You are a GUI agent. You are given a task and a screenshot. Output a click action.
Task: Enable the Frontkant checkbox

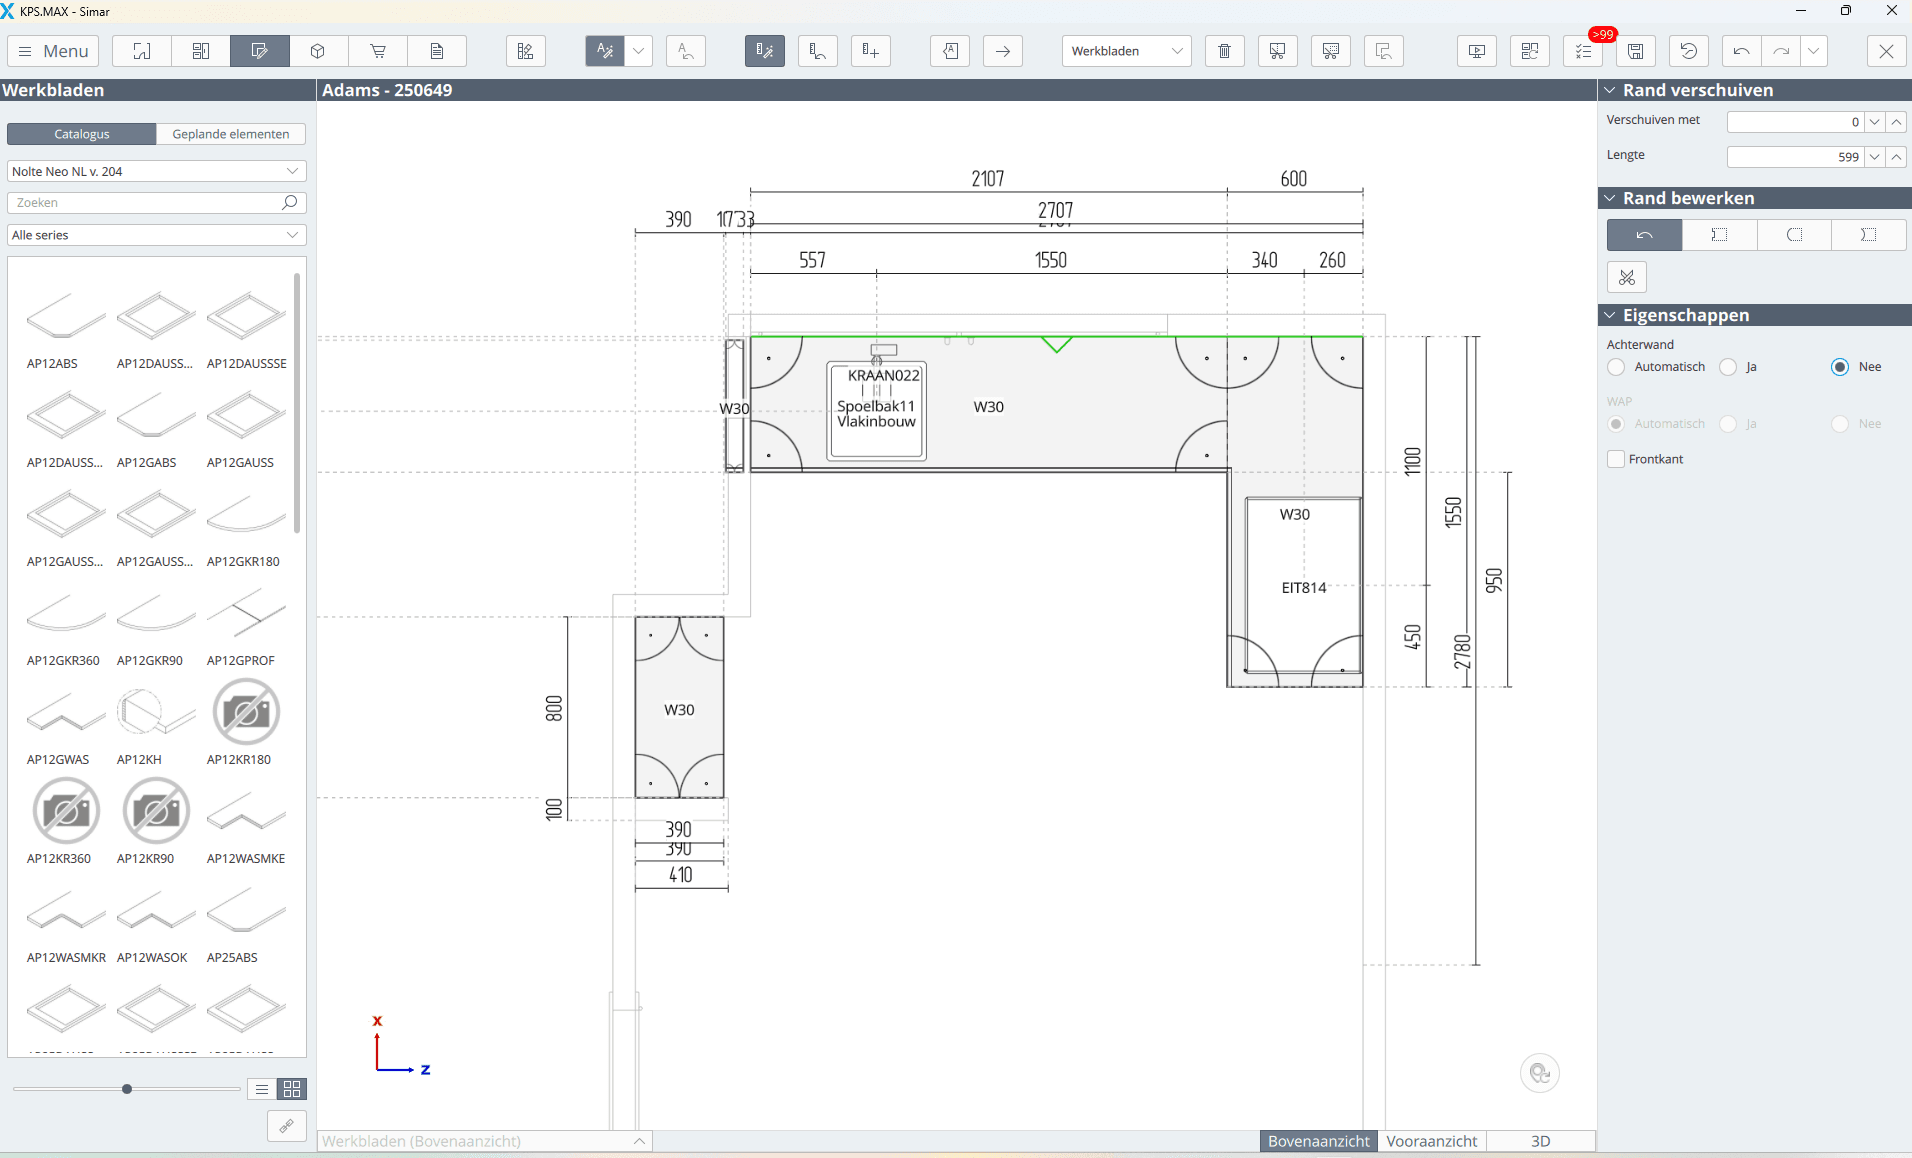click(x=1616, y=459)
